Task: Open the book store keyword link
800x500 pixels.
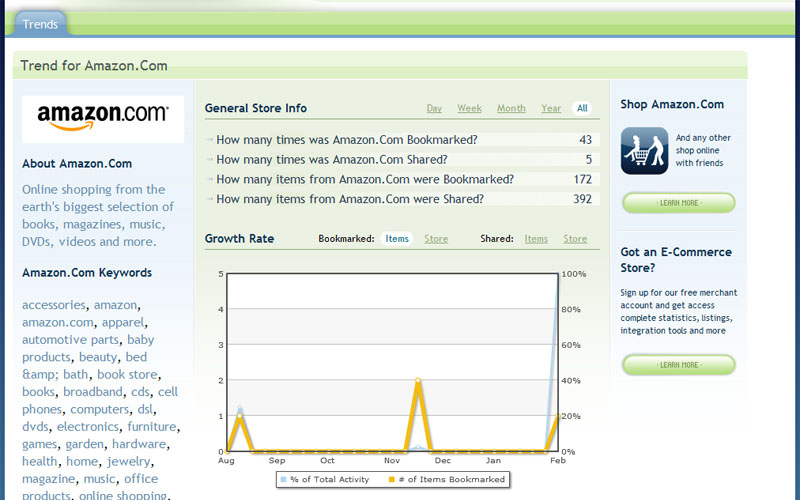Action: [127, 374]
